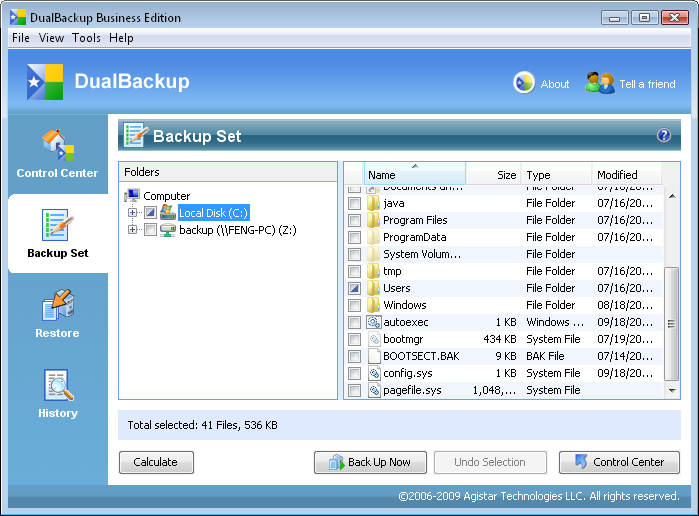The image size is (699, 516).
Task: Click the Users folder icon
Action: (373, 288)
